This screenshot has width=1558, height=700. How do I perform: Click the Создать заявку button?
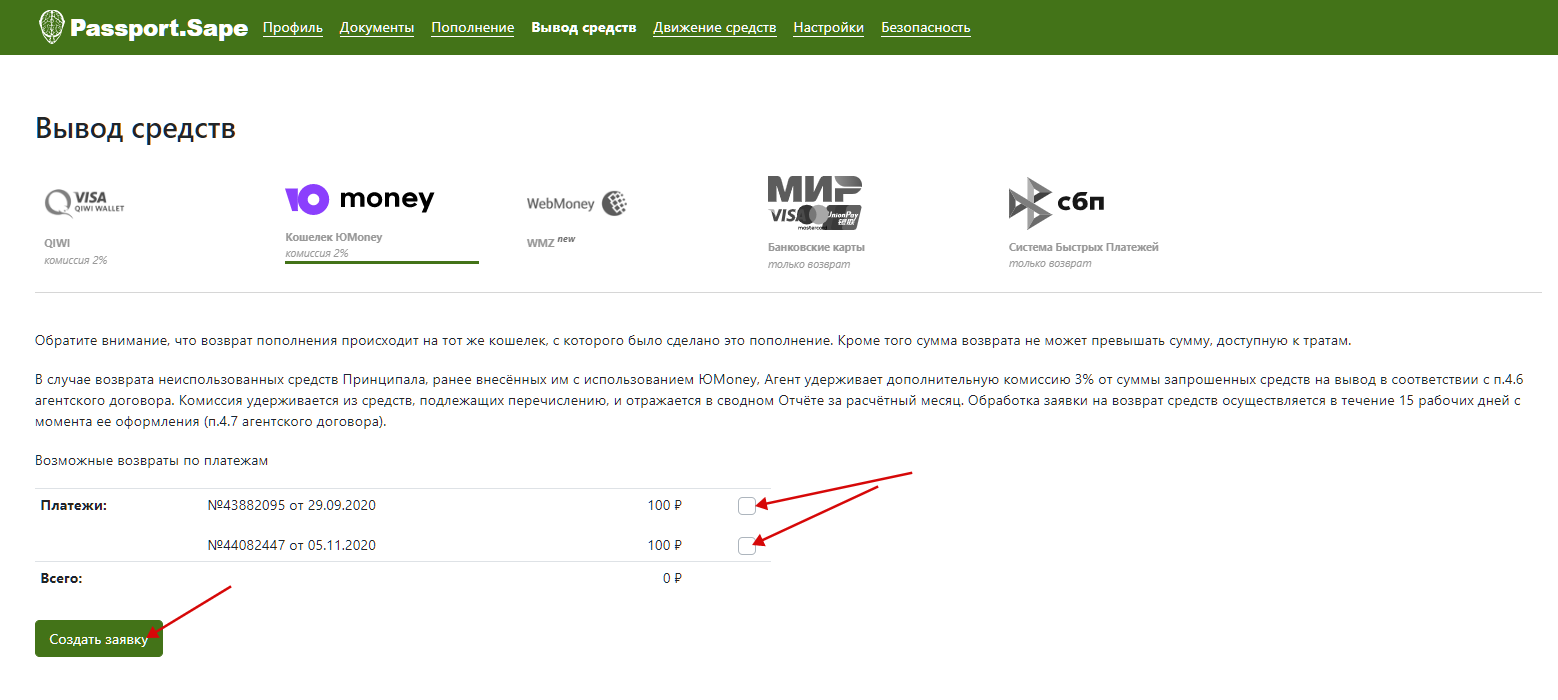[x=99, y=639]
